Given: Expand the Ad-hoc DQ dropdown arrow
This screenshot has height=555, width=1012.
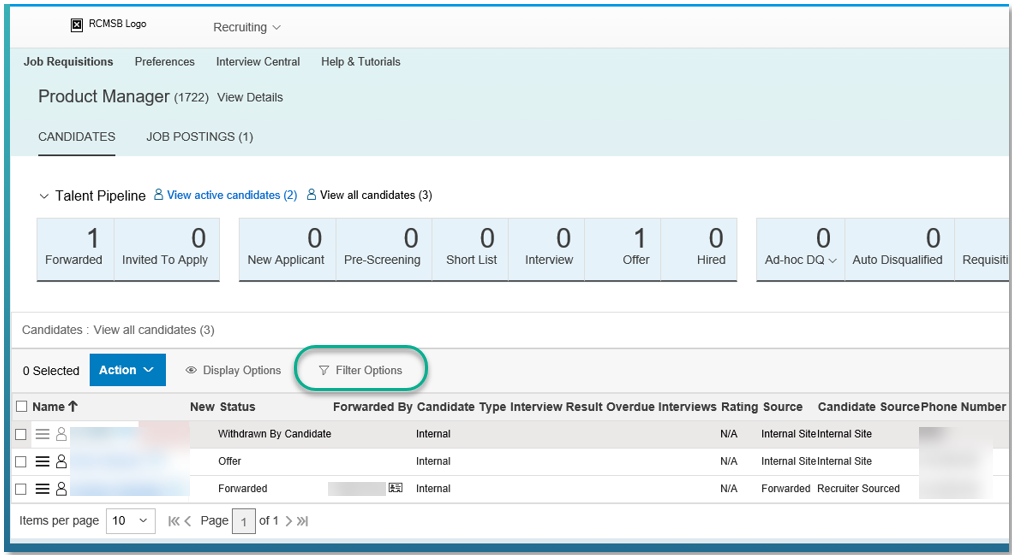Looking at the screenshot, I should (x=833, y=261).
